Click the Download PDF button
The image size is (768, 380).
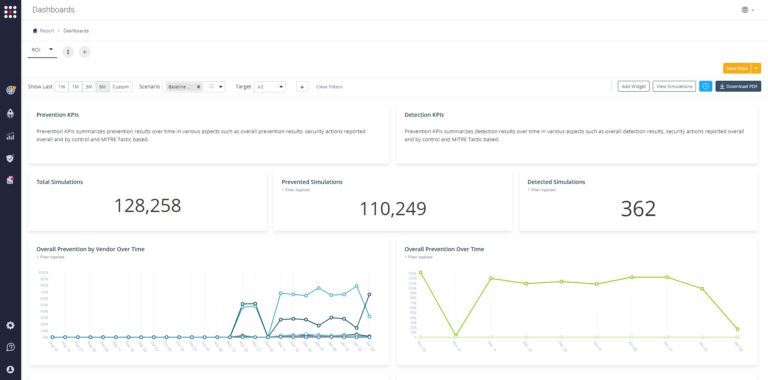[738, 87]
